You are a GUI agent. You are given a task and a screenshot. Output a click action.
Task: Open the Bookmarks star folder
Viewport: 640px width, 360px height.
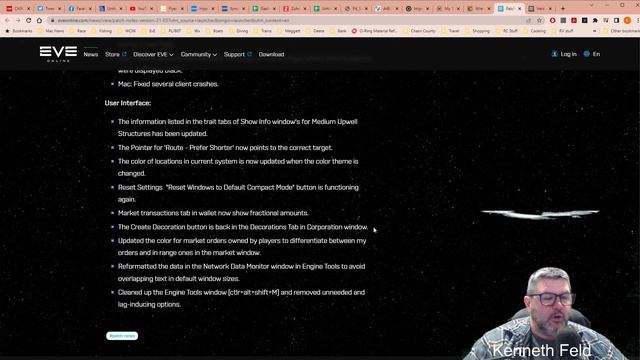pyautogui.click(x=18, y=31)
